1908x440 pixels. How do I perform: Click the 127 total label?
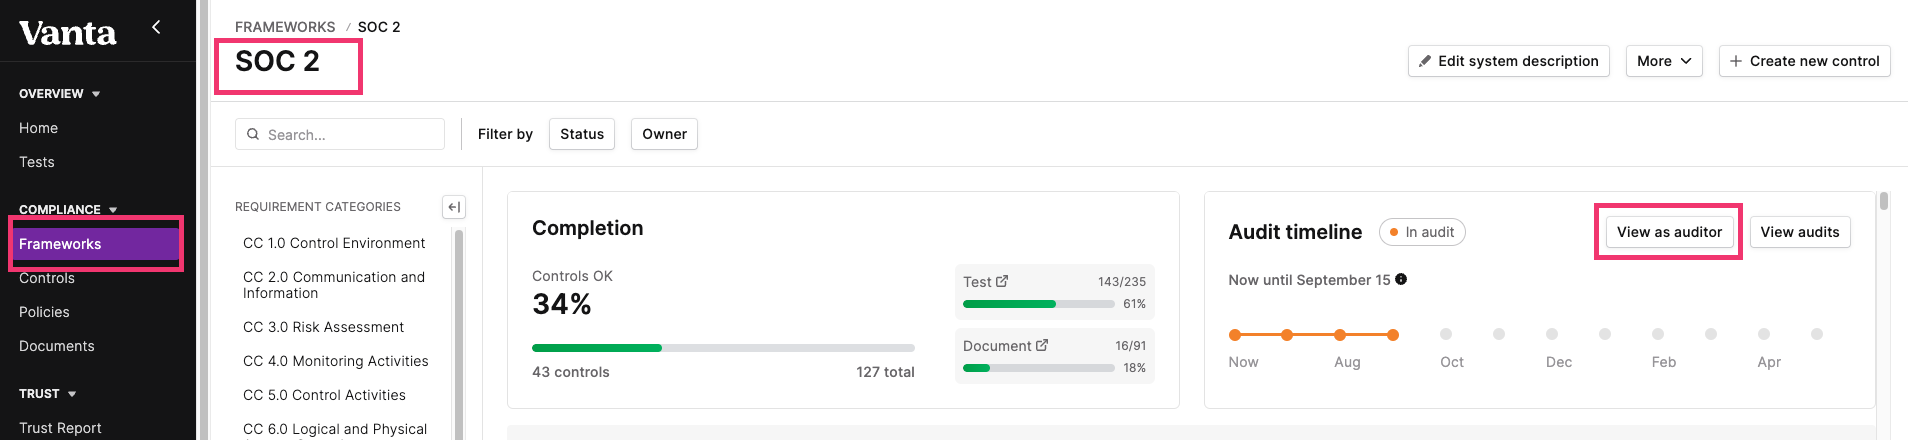tap(885, 372)
